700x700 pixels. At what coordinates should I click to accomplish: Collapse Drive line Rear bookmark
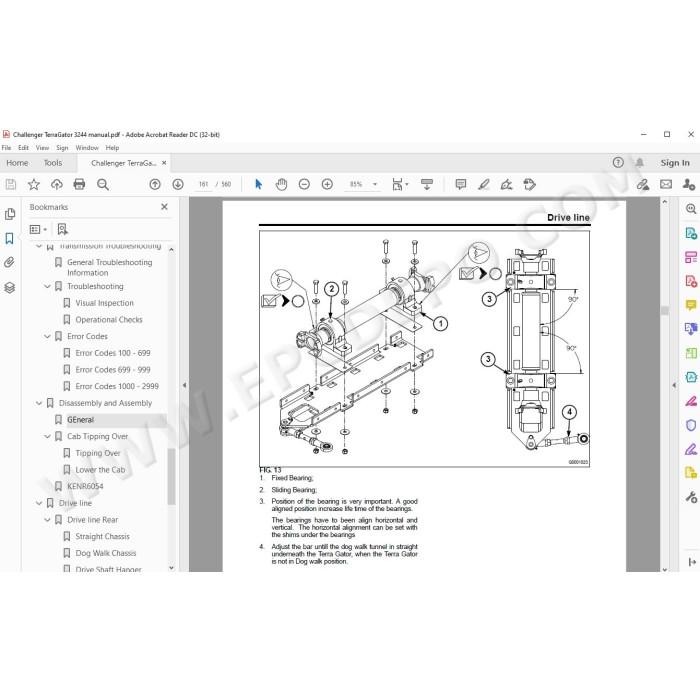tap(47, 520)
